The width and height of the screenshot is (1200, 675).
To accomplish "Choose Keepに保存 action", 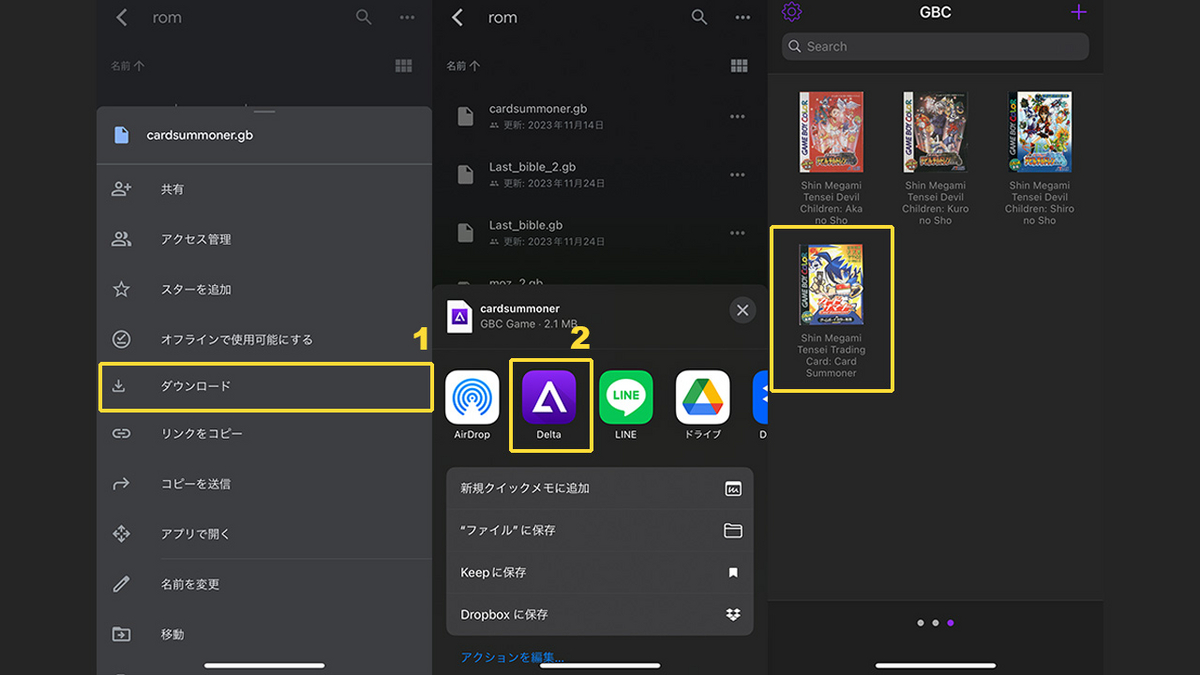I will point(600,573).
